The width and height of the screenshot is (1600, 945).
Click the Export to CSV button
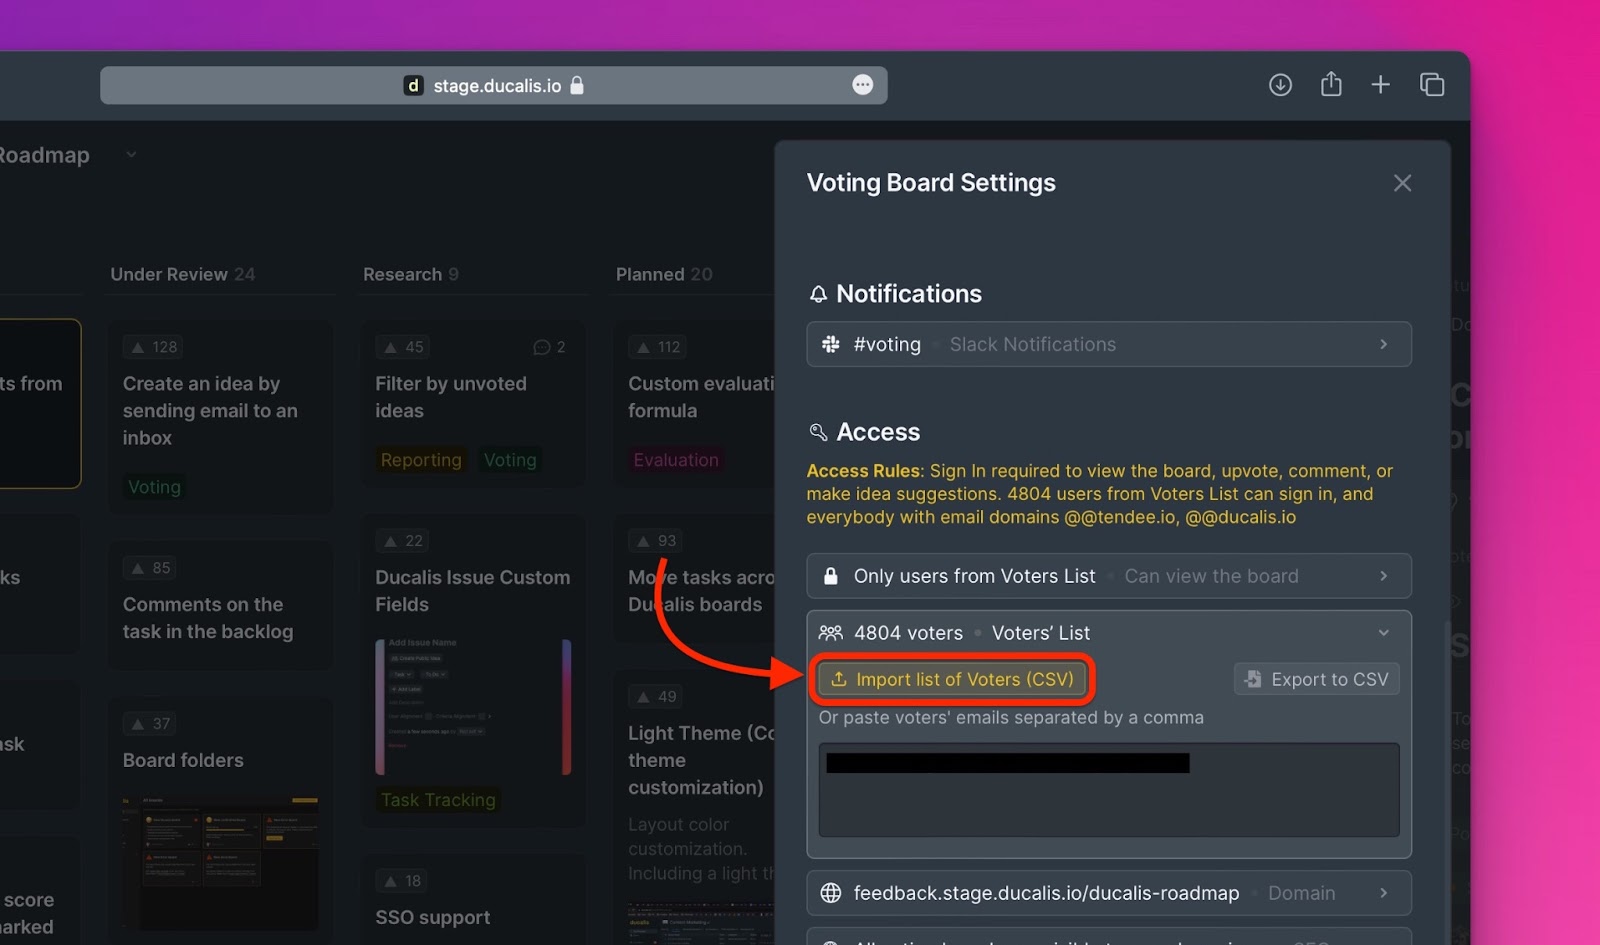tap(1316, 679)
